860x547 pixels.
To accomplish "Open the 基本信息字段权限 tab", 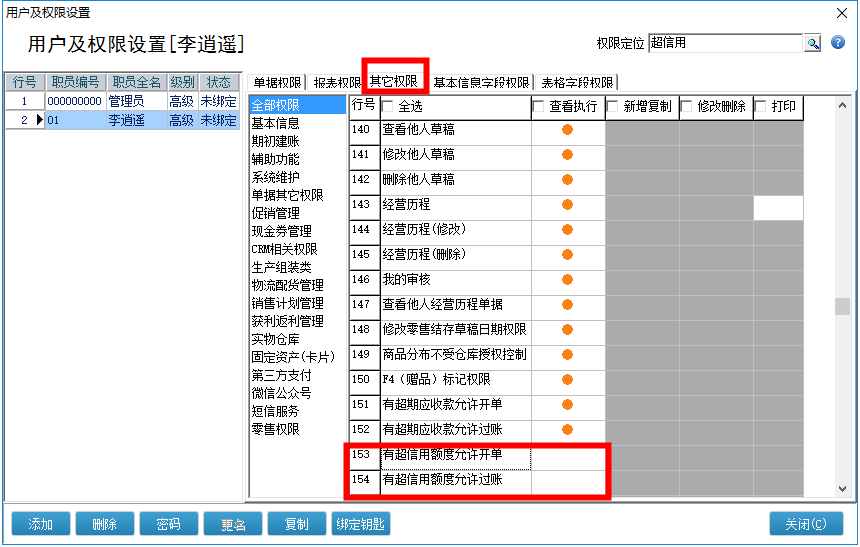I will pos(481,83).
